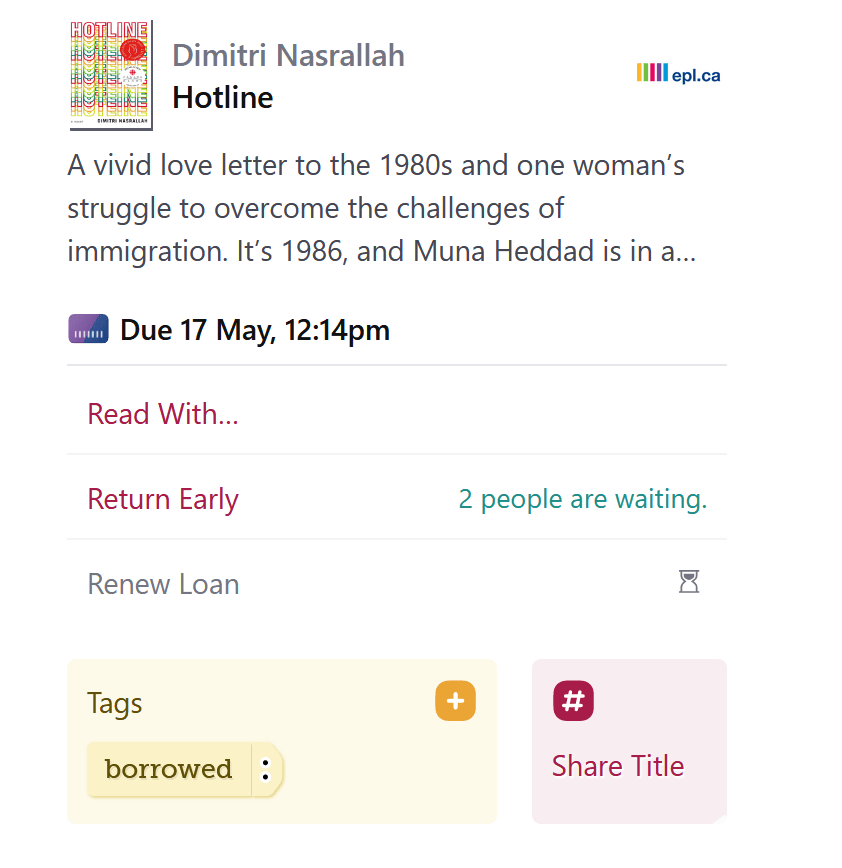
Task: Click author name Dimitri Nasrallah
Action: (x=288, y=55)
